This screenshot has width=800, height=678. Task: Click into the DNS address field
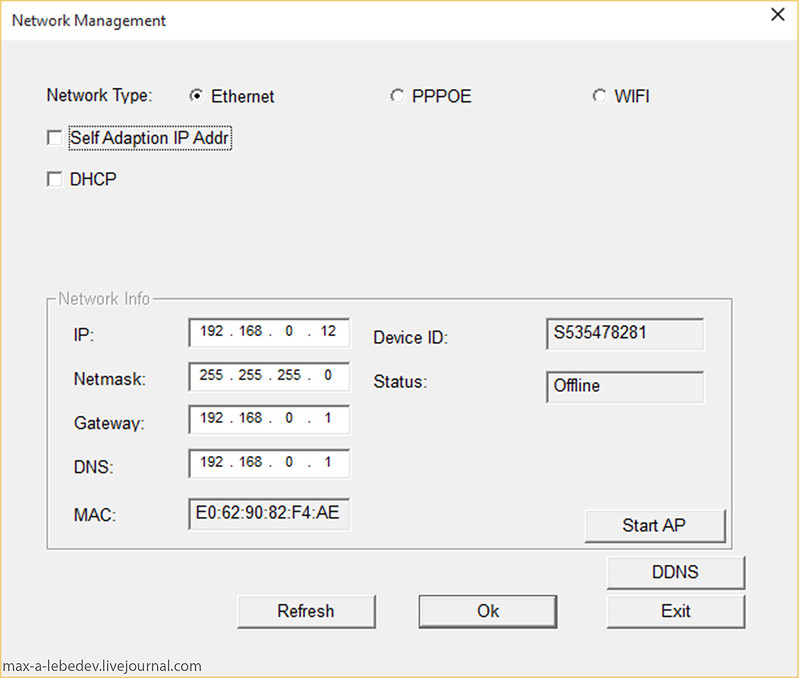tap(268, 464)
